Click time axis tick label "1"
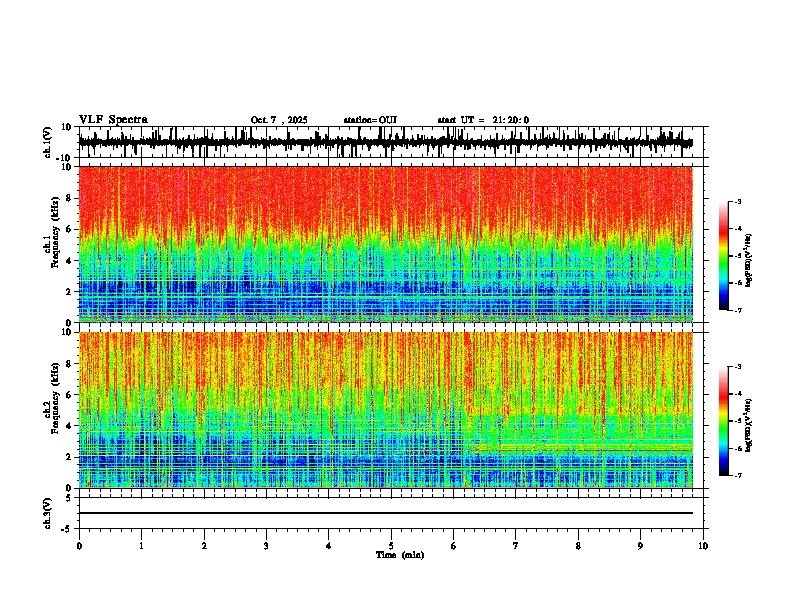Image resolution: width=792 pixels, height=612 pixels. (x=141, y=546)
